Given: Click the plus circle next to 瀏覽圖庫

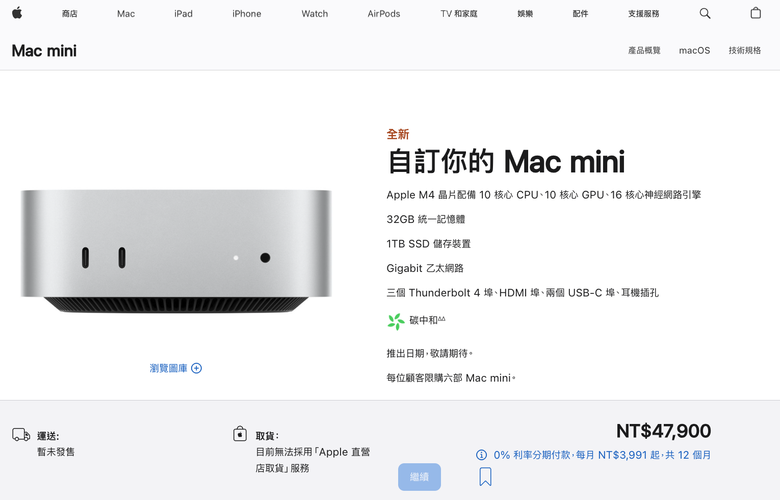Looking at the screenshot, I should [x=196, y=368].
